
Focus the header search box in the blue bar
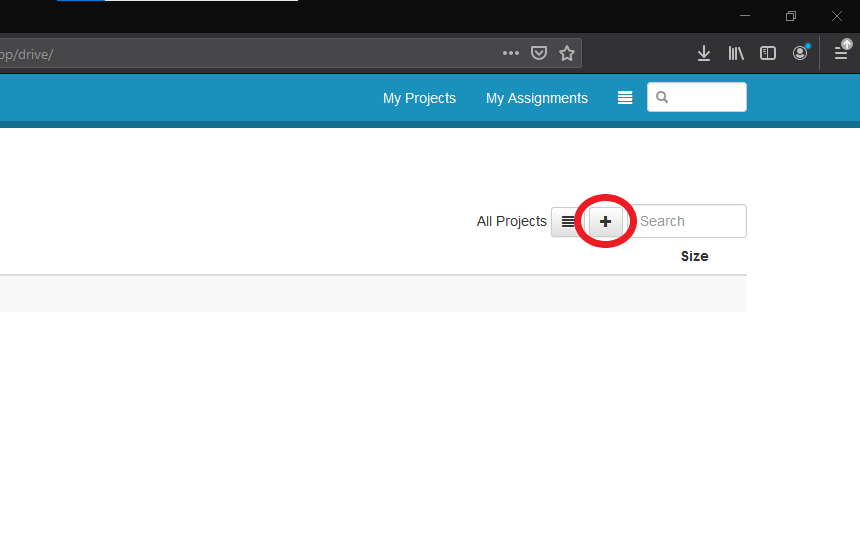707,97
